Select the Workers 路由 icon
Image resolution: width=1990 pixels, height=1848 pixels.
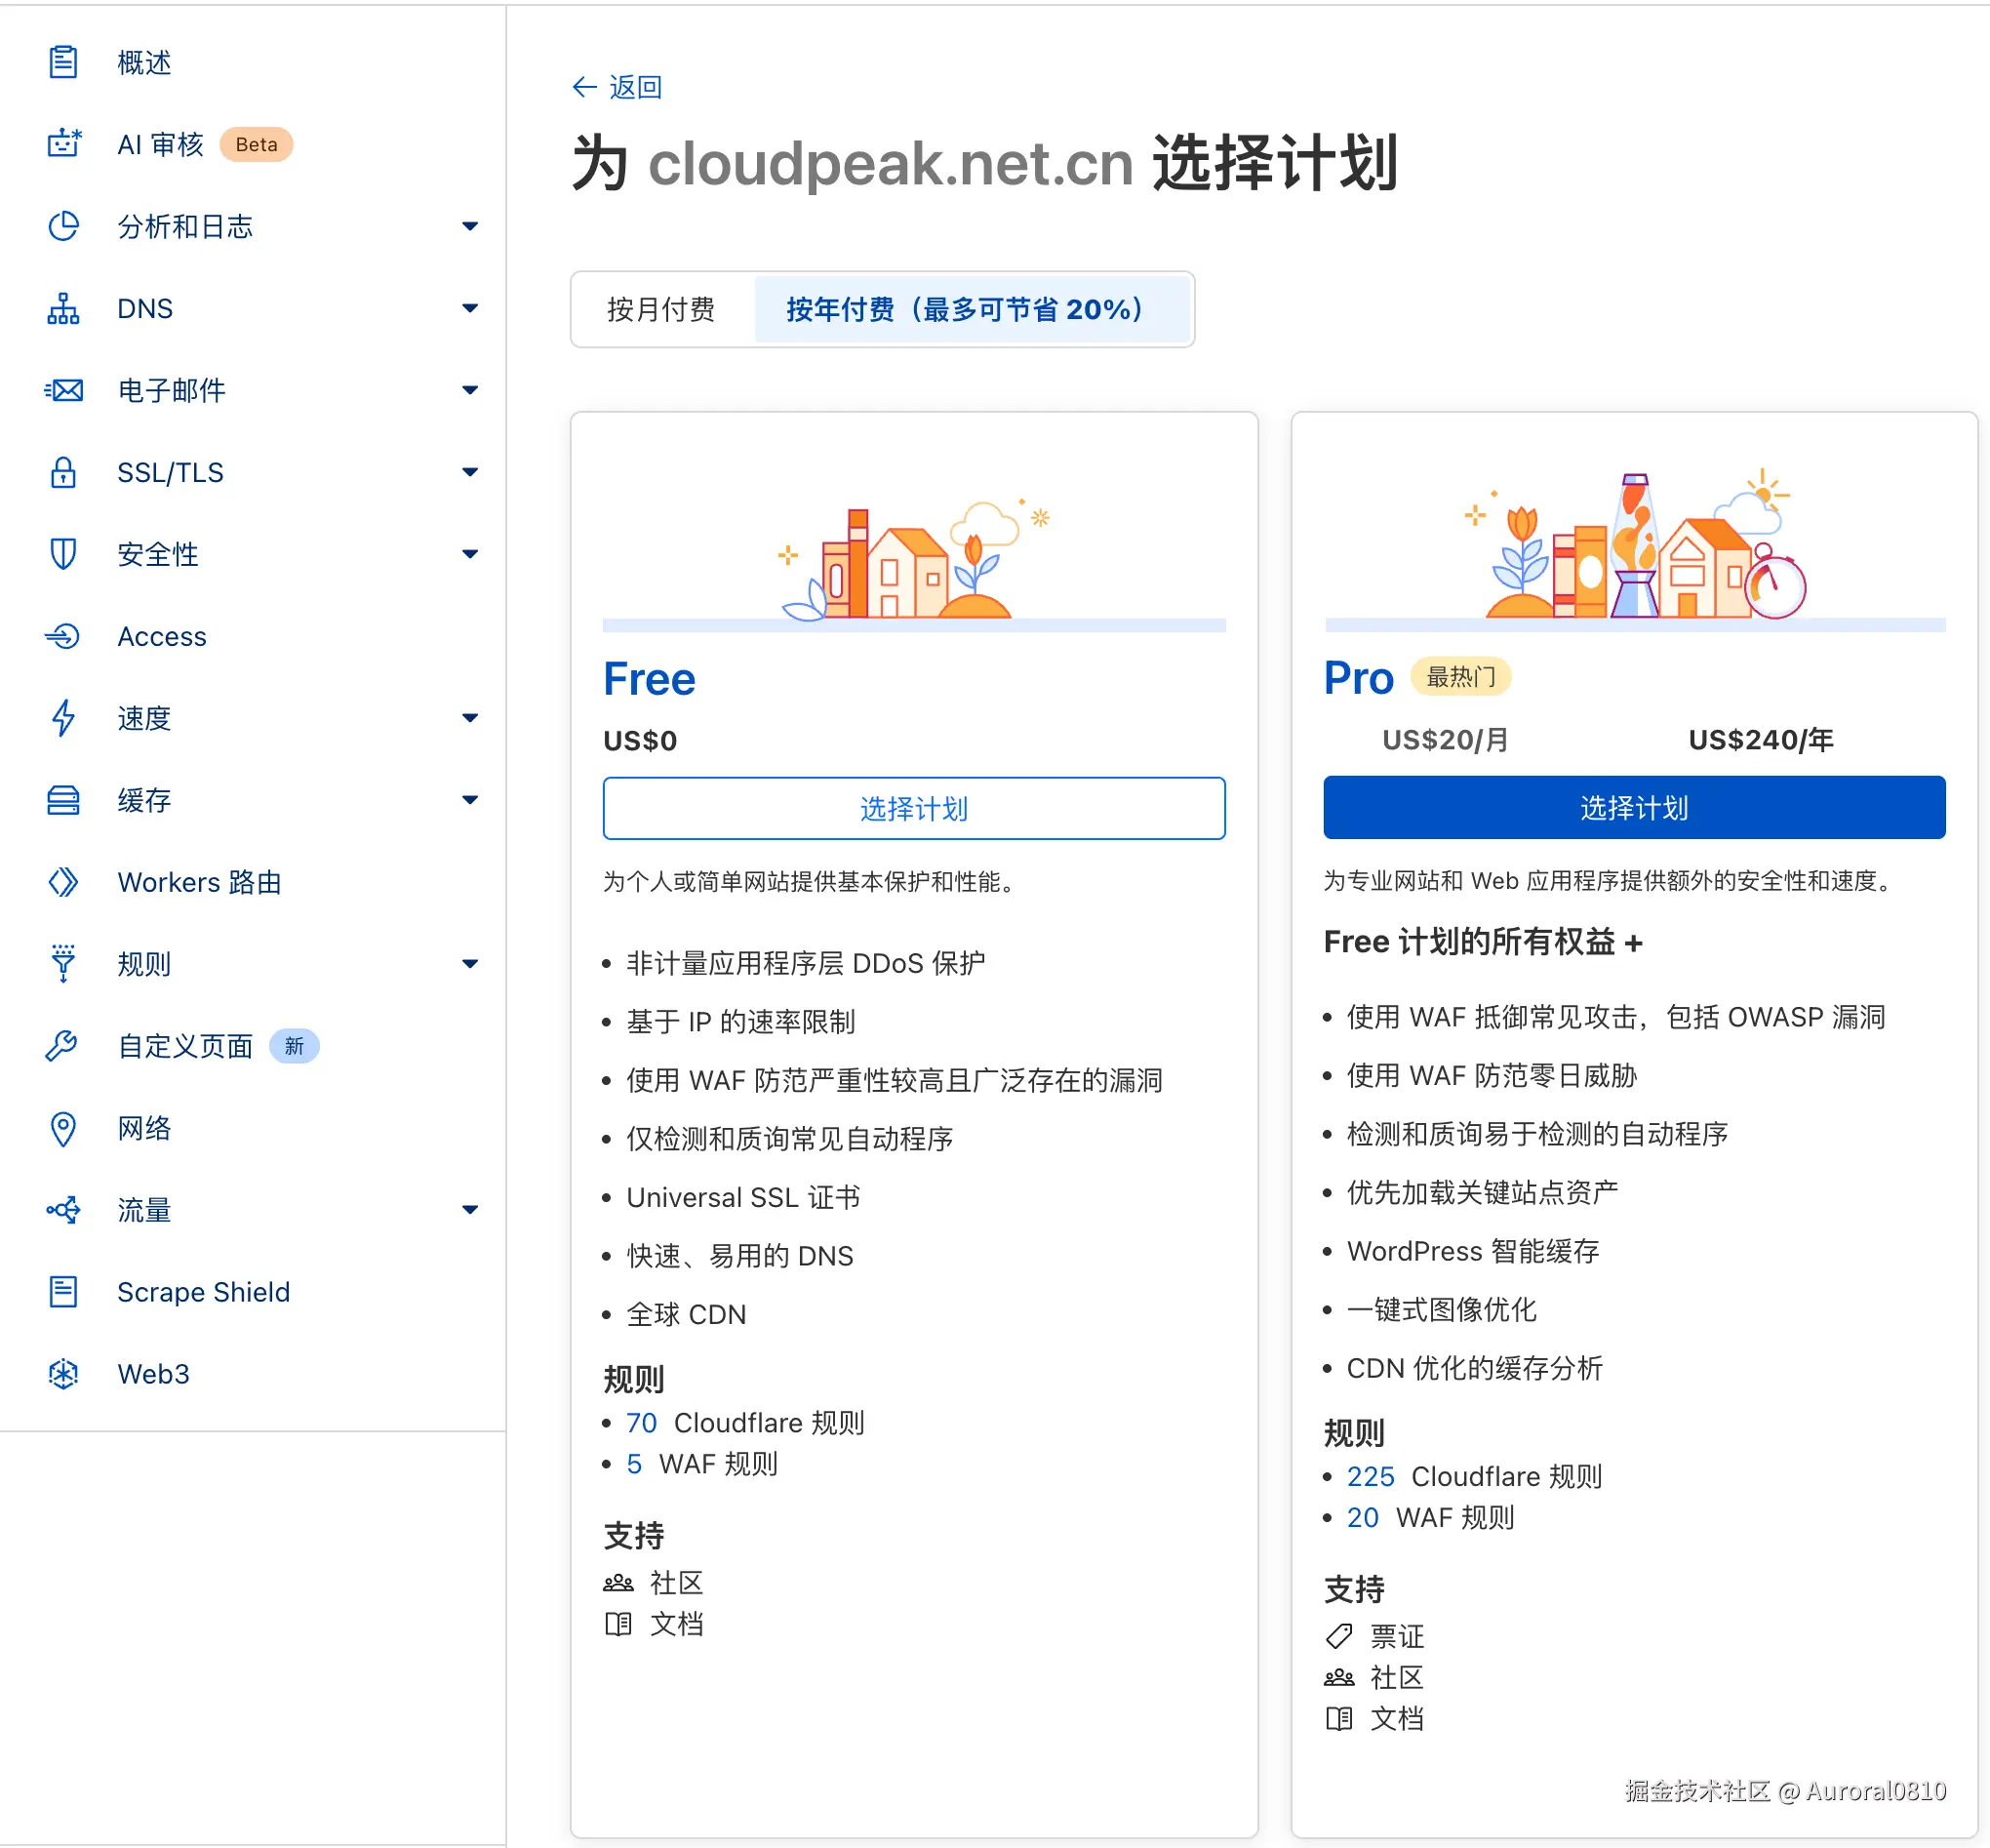63,882
